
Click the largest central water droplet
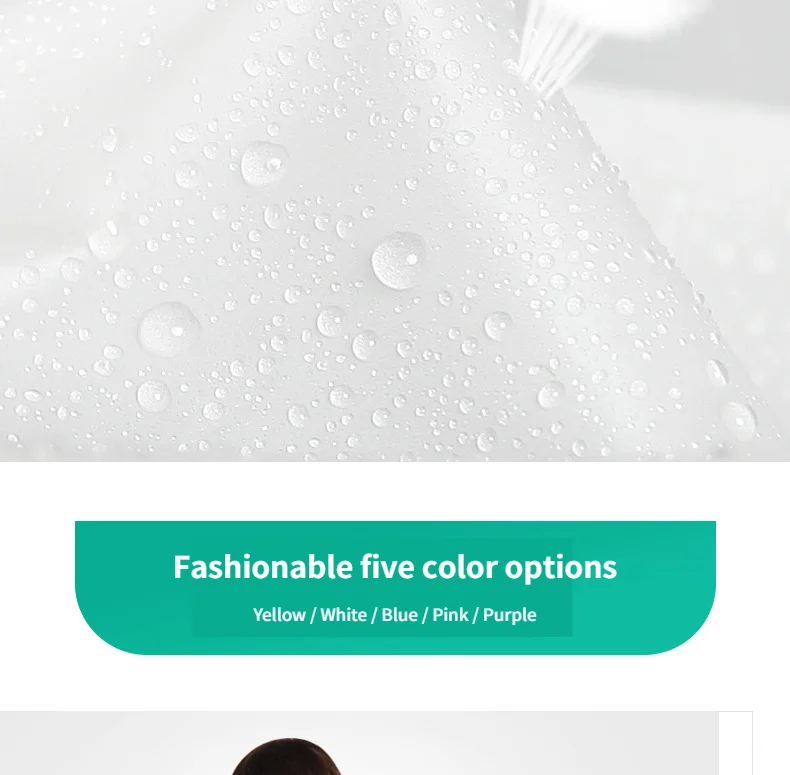click(399, 261)
